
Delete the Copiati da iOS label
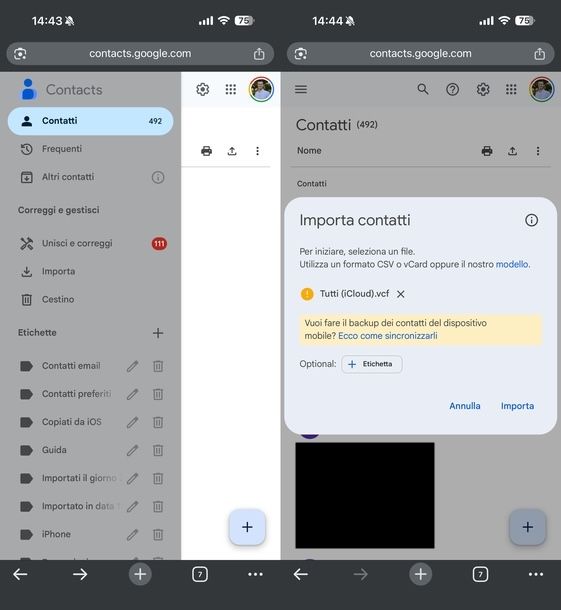pyautogui.click(x=158, y=422)
